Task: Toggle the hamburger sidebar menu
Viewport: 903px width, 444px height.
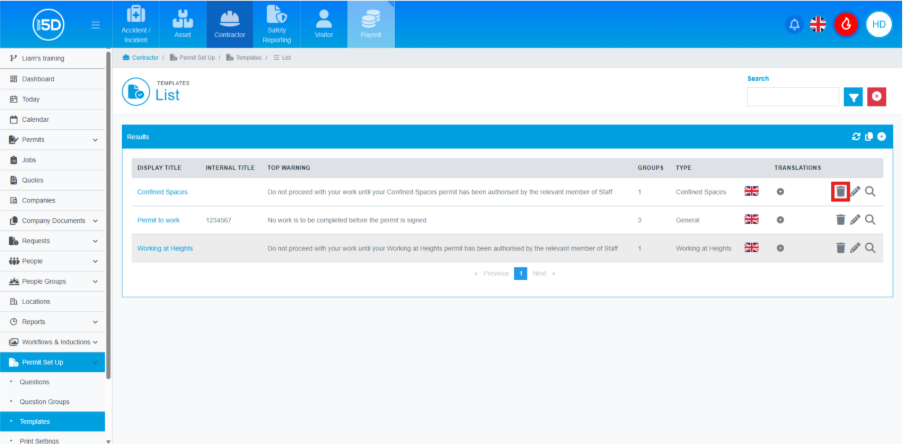Action: point(95,24)
